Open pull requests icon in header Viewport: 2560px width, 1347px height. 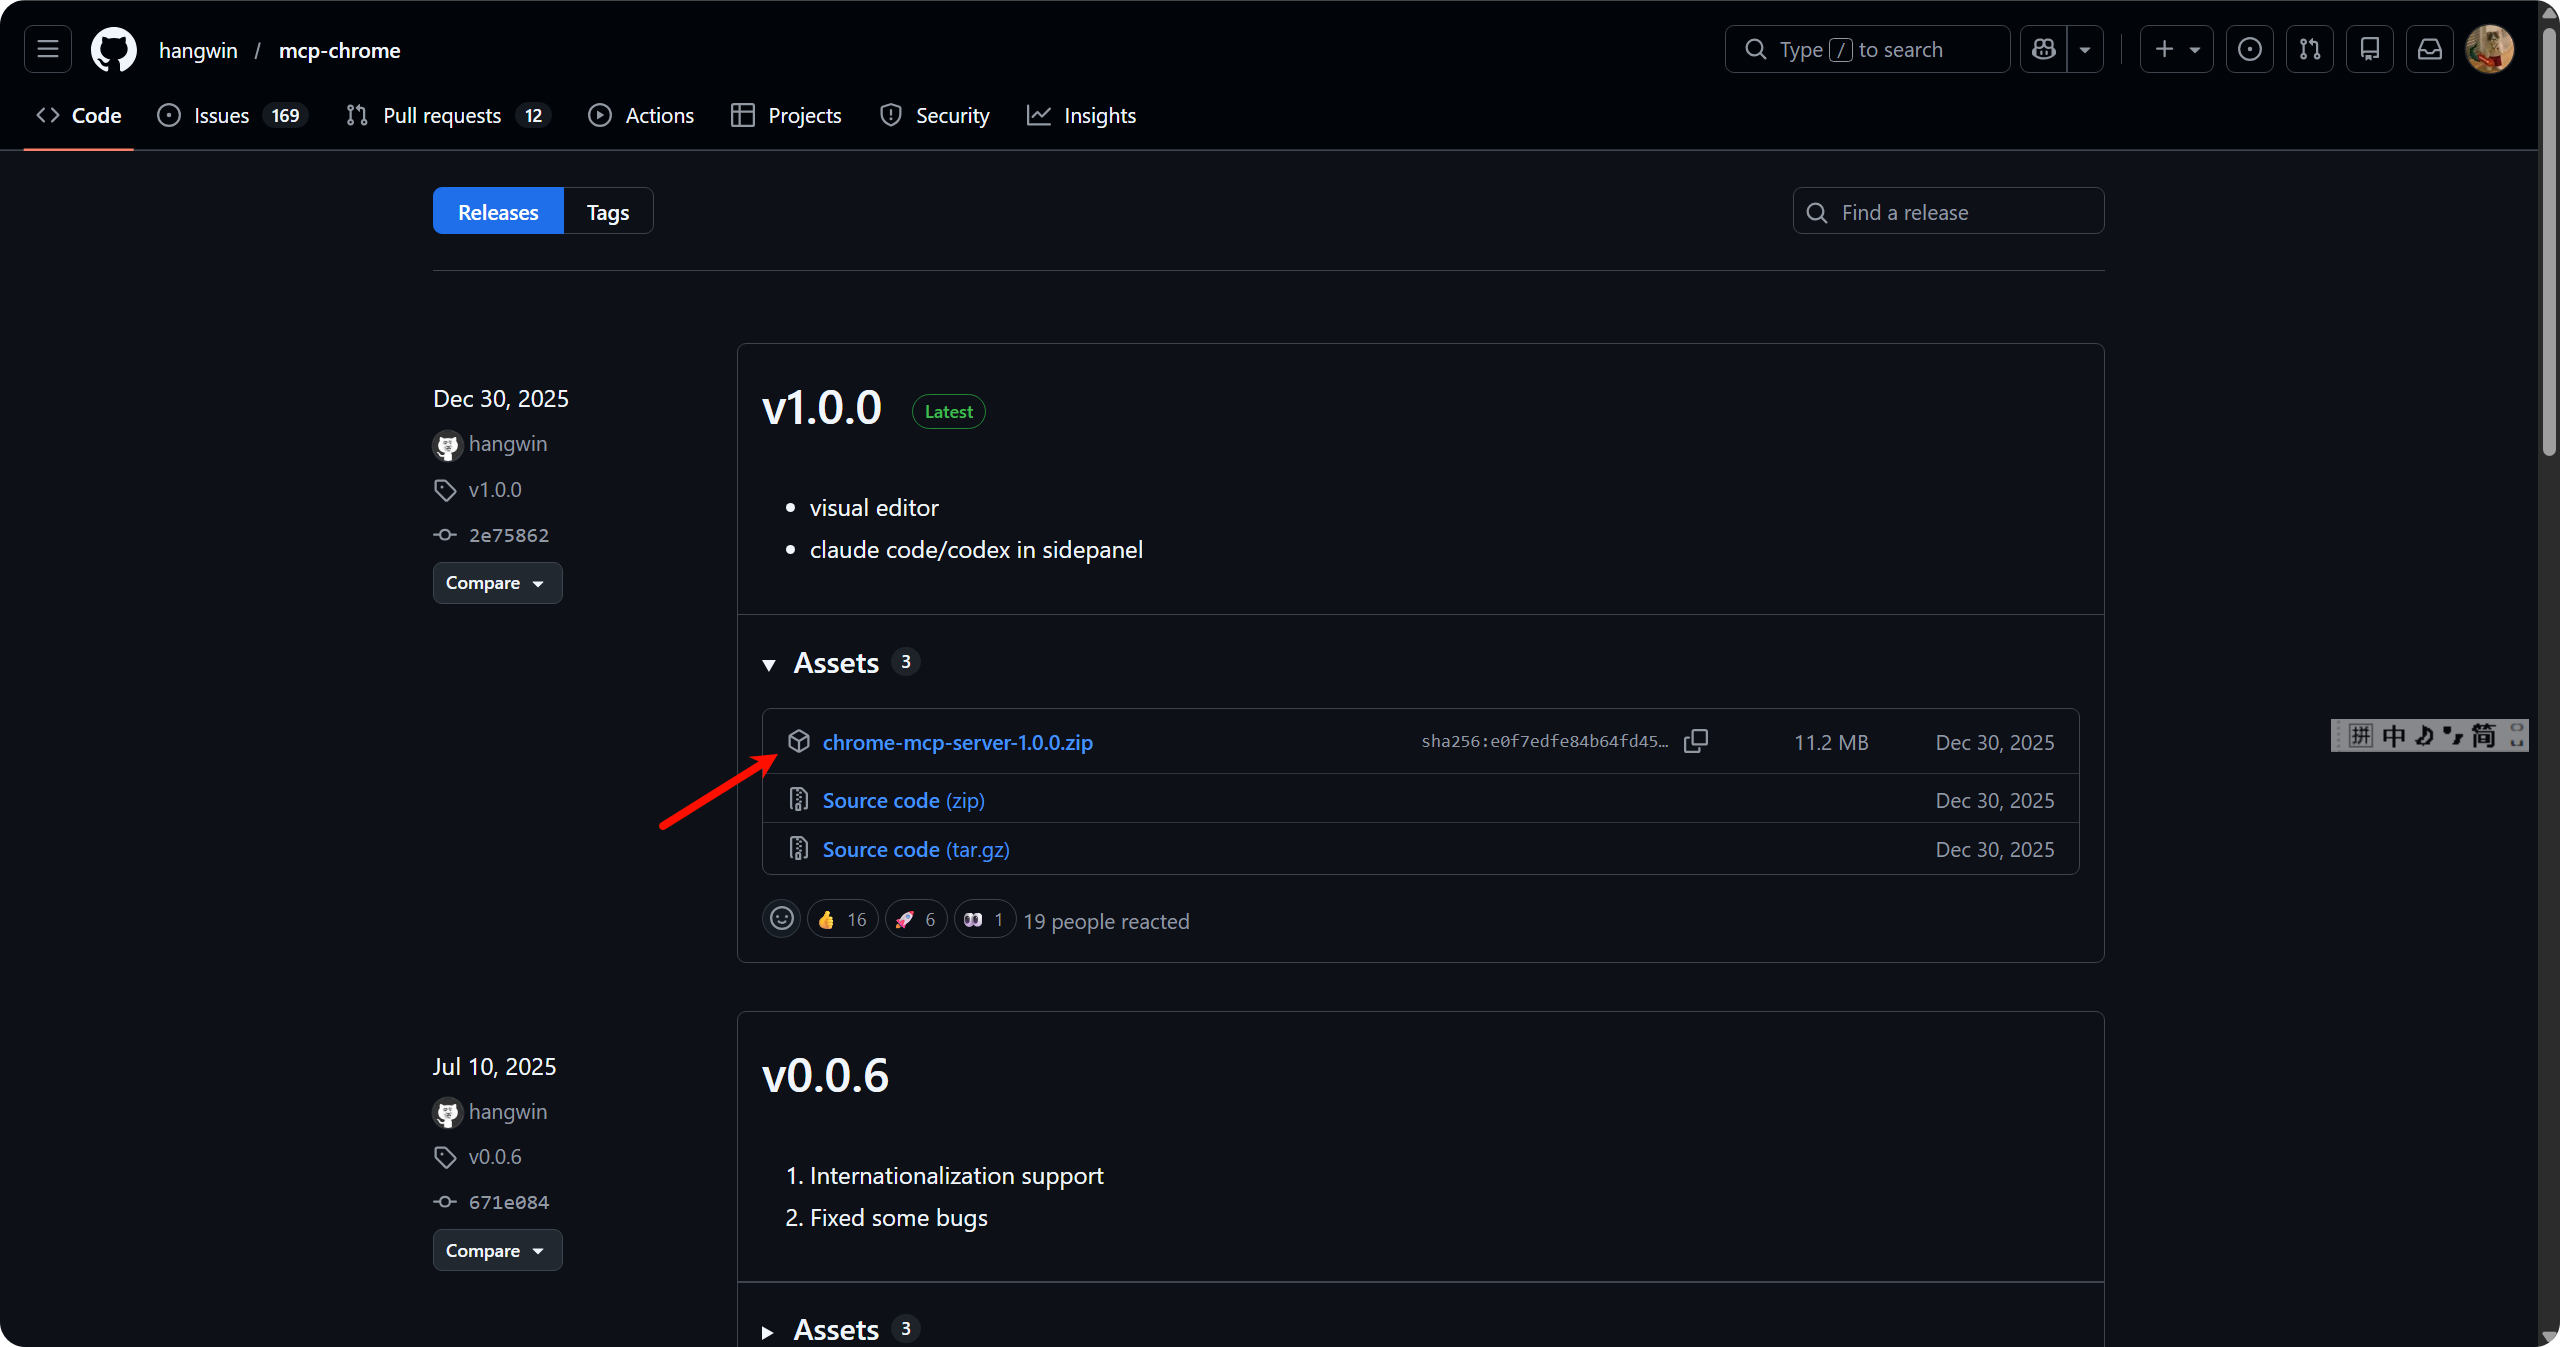(x=2309, y=49)
